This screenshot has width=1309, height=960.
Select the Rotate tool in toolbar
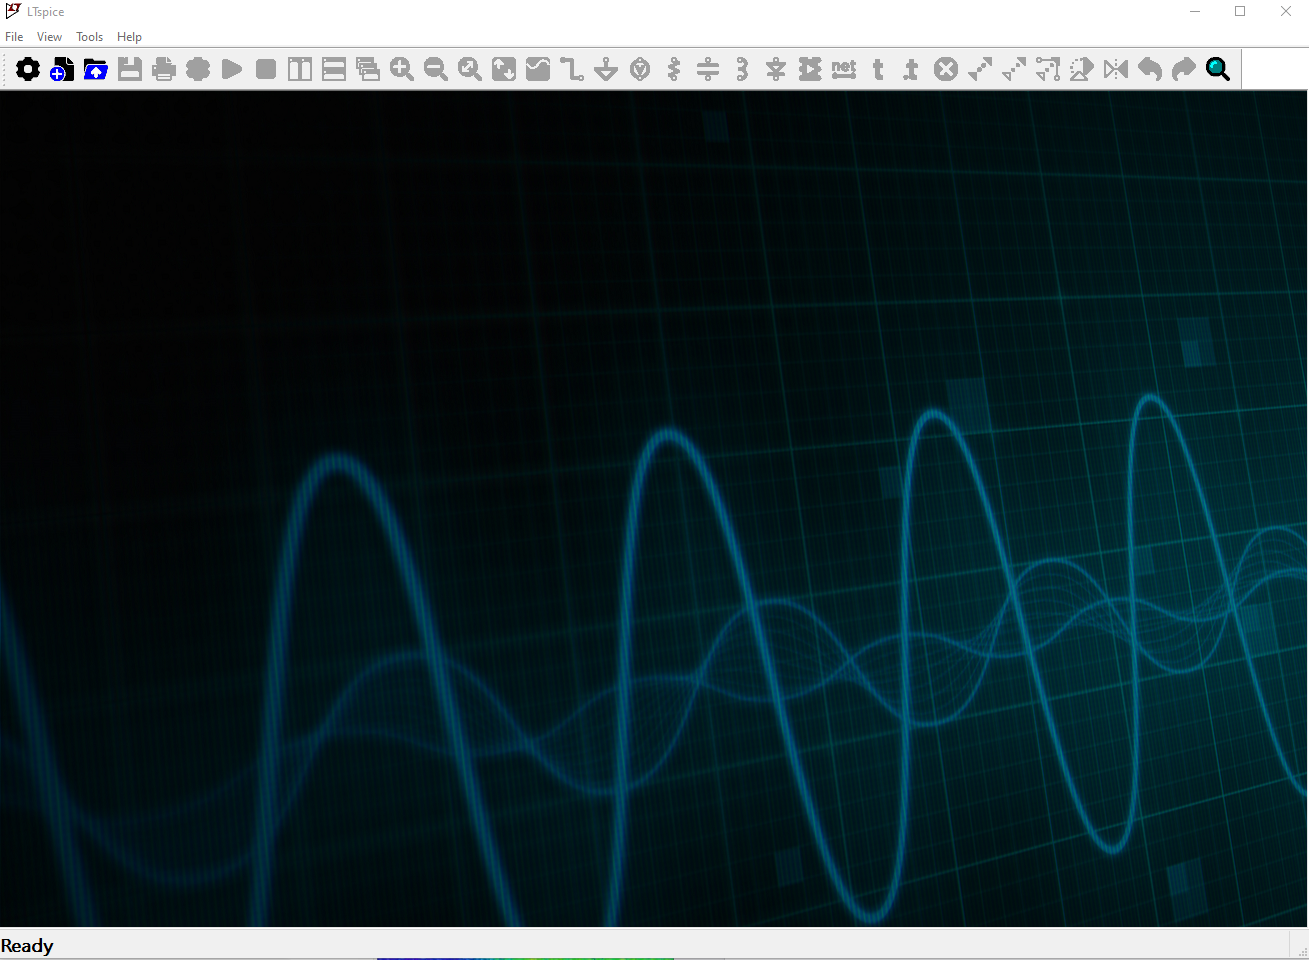coord(1082,69)
